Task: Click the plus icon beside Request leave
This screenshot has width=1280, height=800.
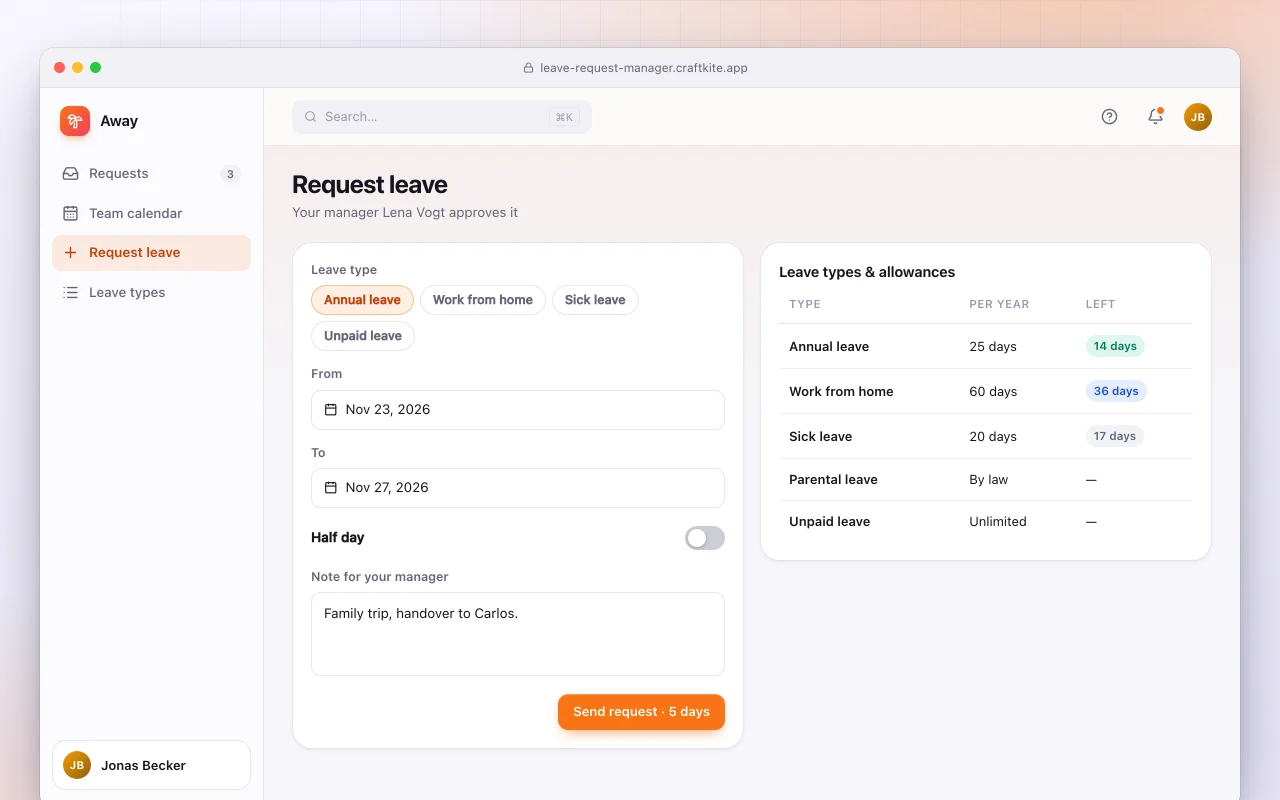Action: point(70,253)
